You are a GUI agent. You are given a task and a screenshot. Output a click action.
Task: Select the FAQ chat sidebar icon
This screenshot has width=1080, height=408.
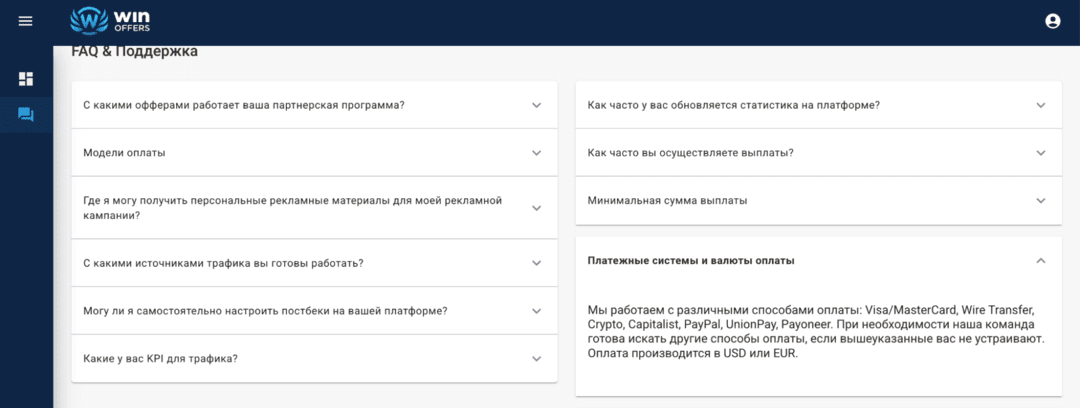(25, 114)
